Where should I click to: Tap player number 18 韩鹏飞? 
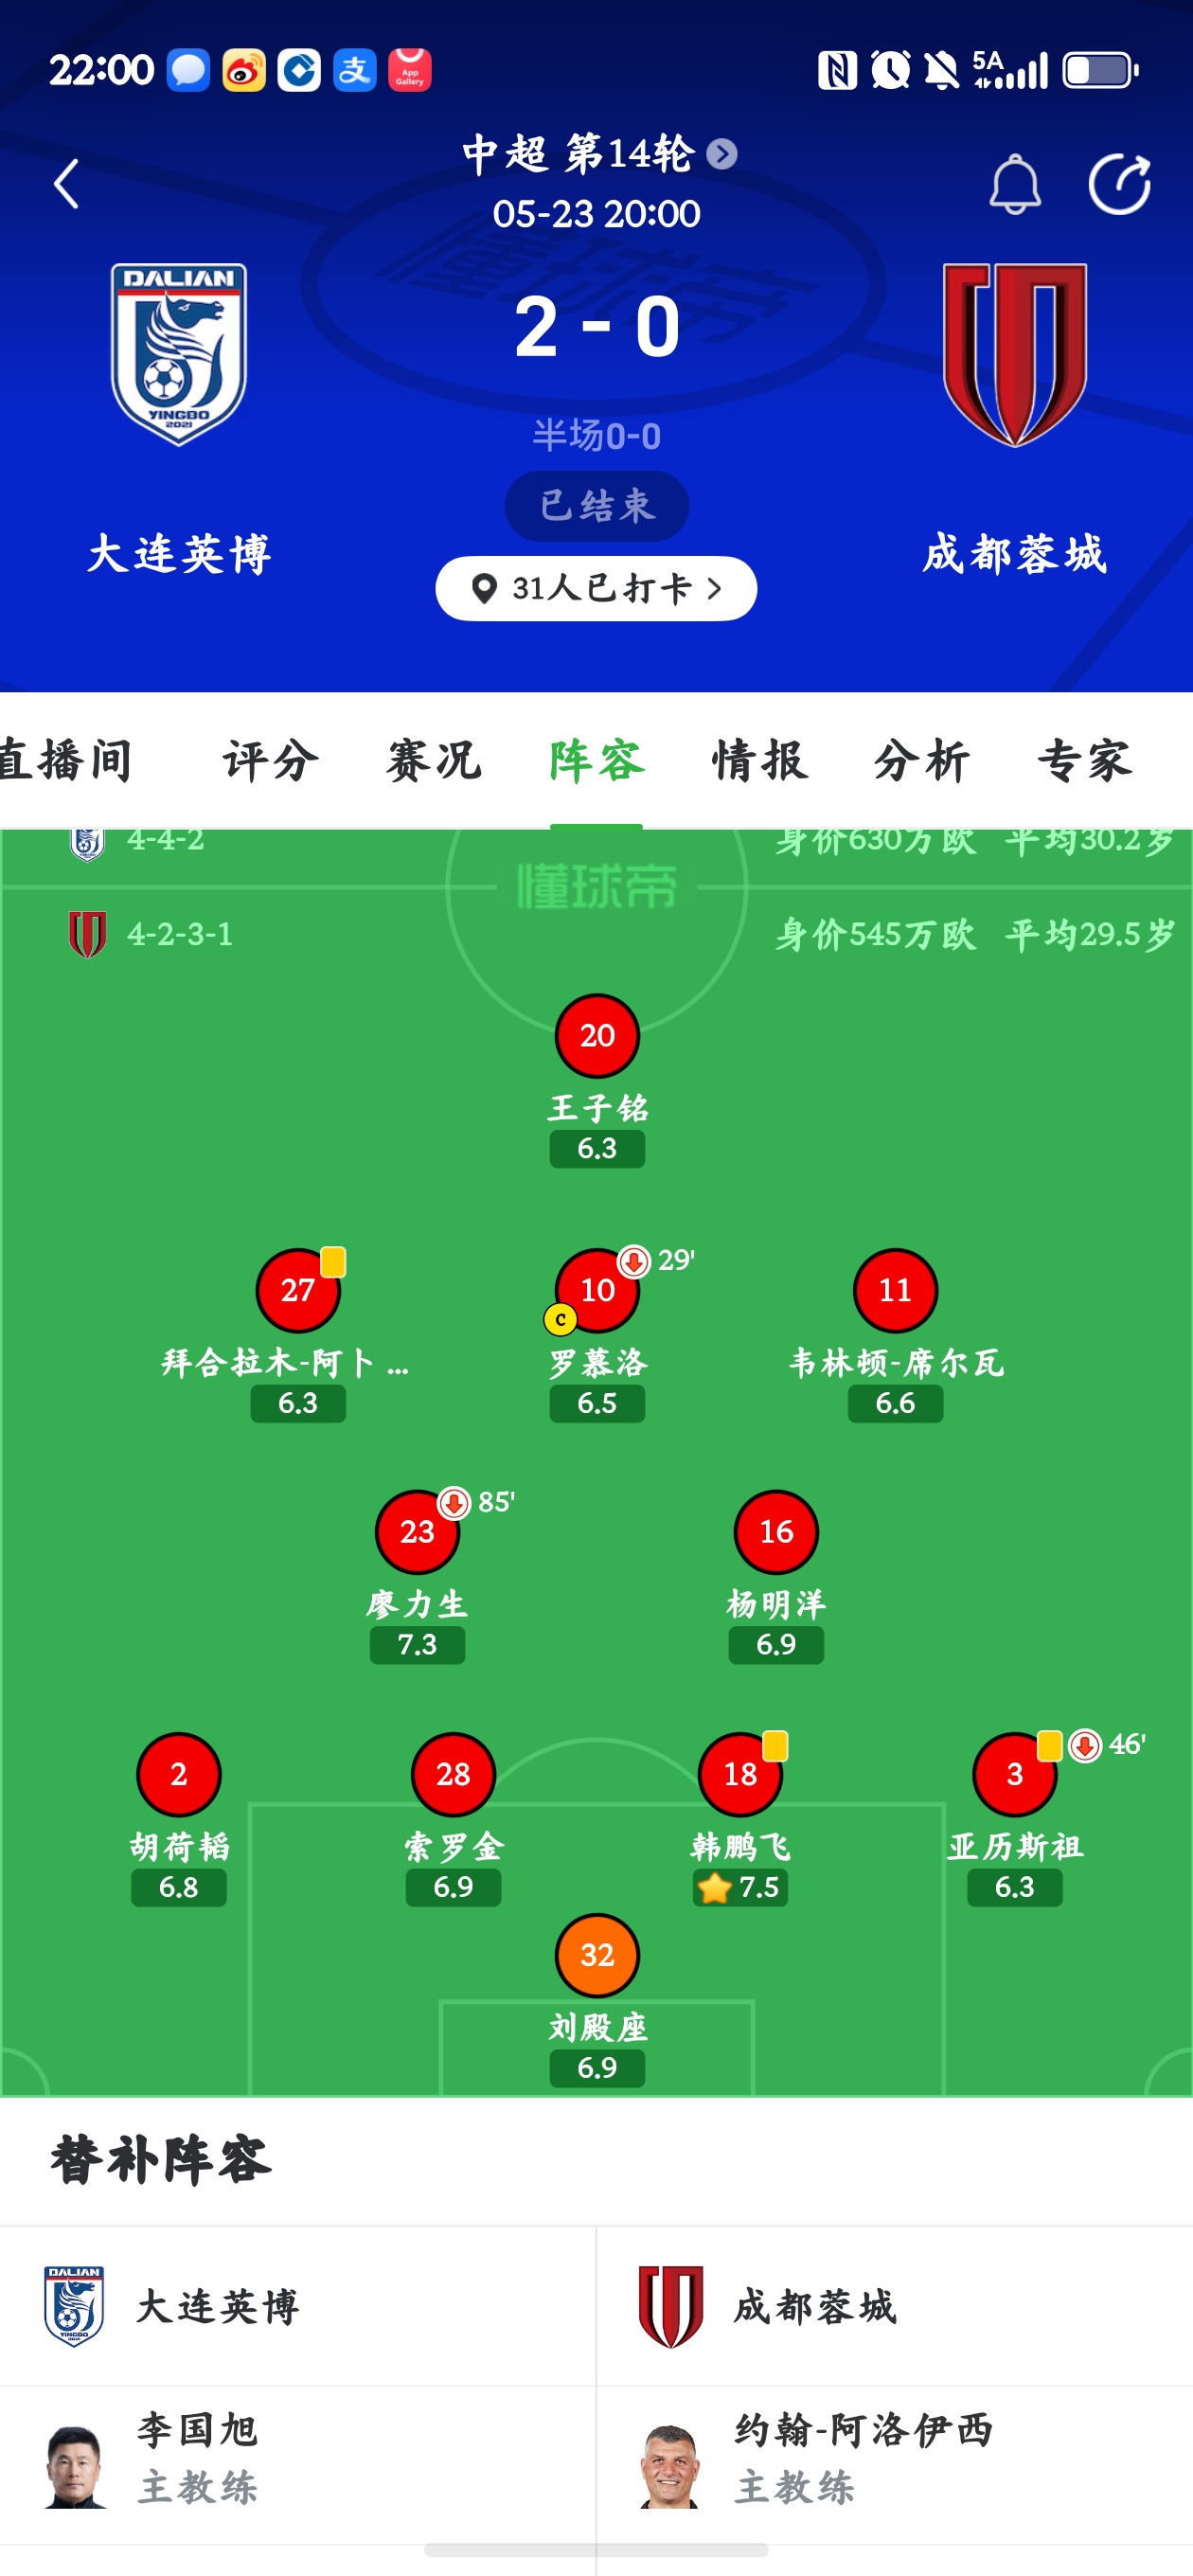tap(740, 1774)
